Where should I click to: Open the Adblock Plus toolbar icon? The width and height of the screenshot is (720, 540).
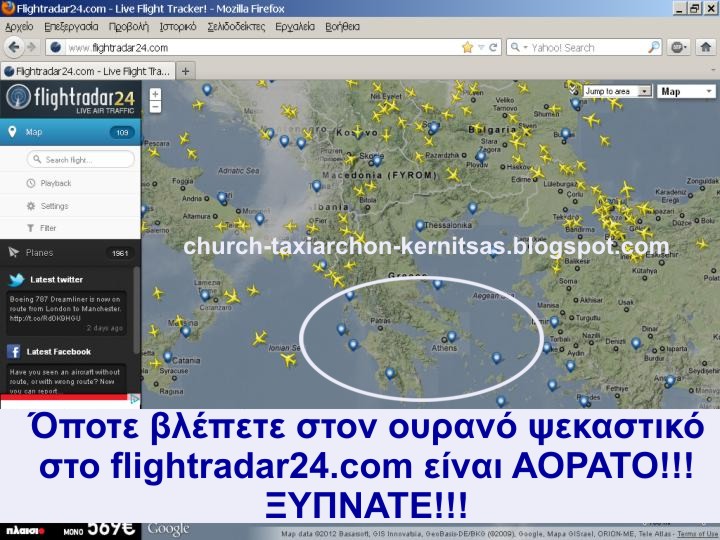point(679,47)
